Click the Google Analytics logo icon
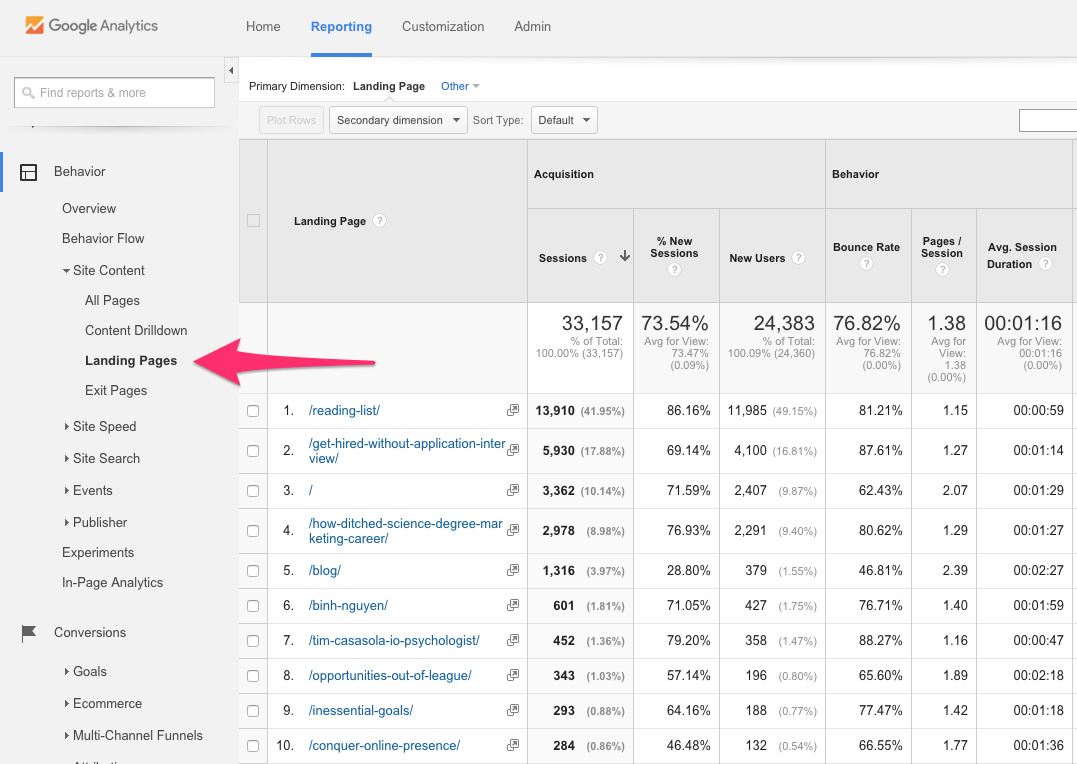1077x764 pixels. (35, 26)
